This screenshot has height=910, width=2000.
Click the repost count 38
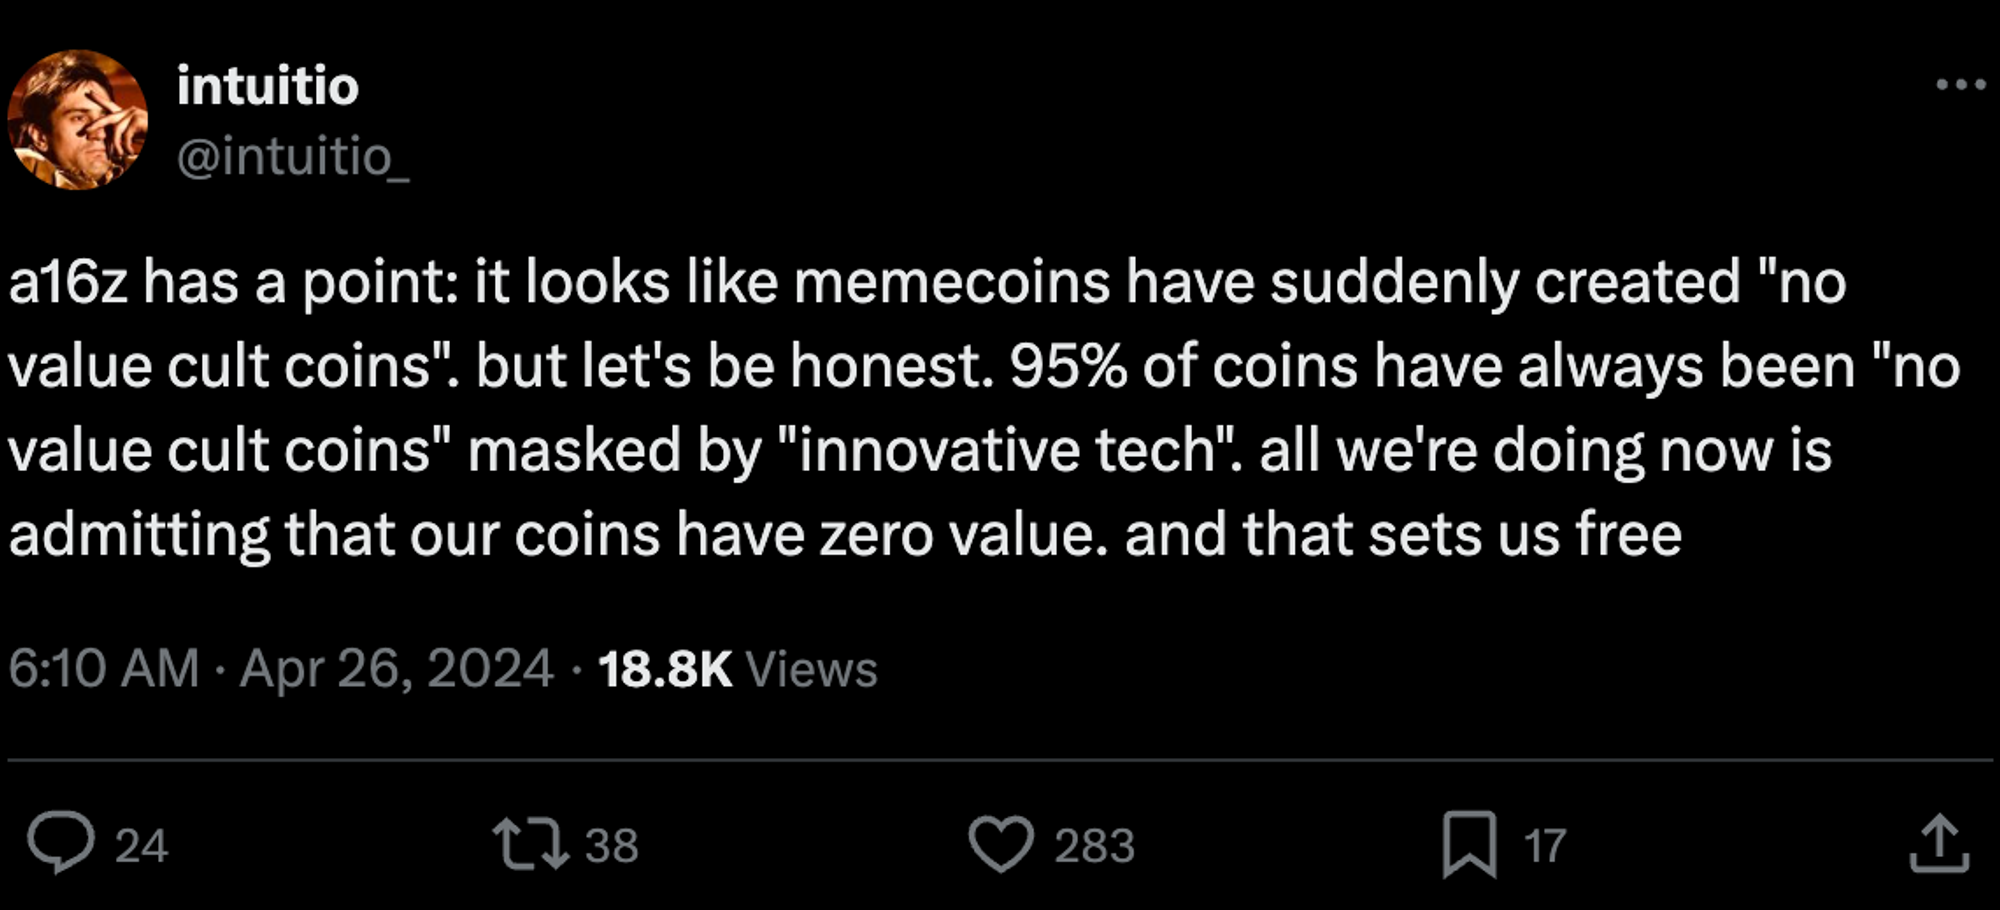[611, 846]
